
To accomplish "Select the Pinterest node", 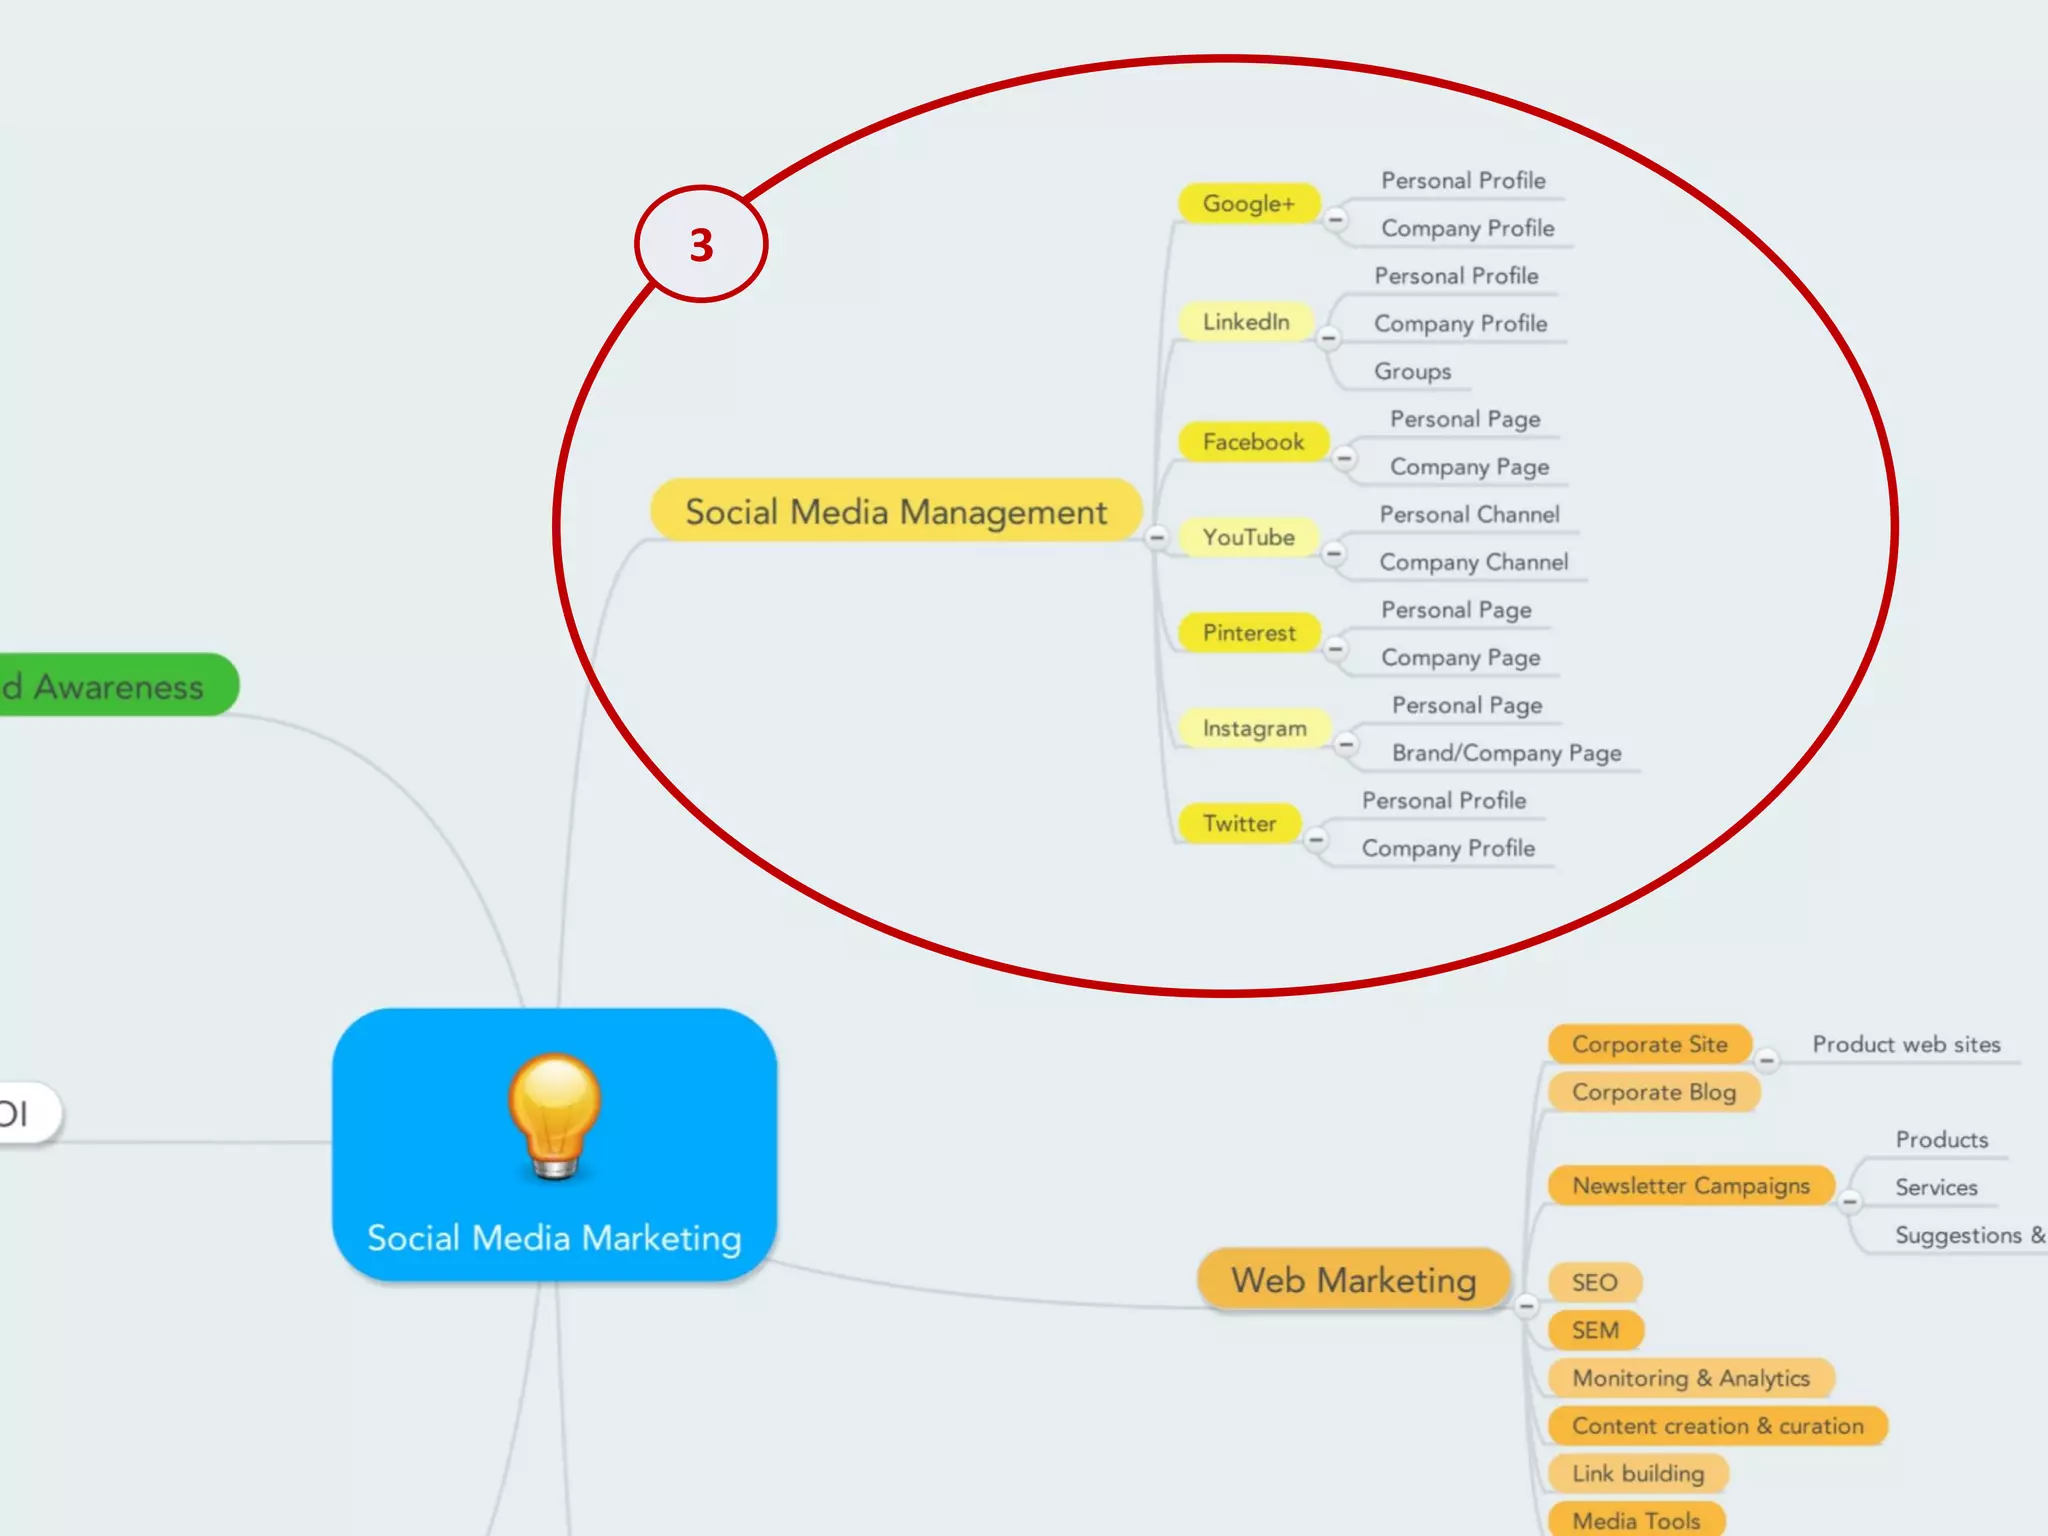I will click(x=1250, y=633).
